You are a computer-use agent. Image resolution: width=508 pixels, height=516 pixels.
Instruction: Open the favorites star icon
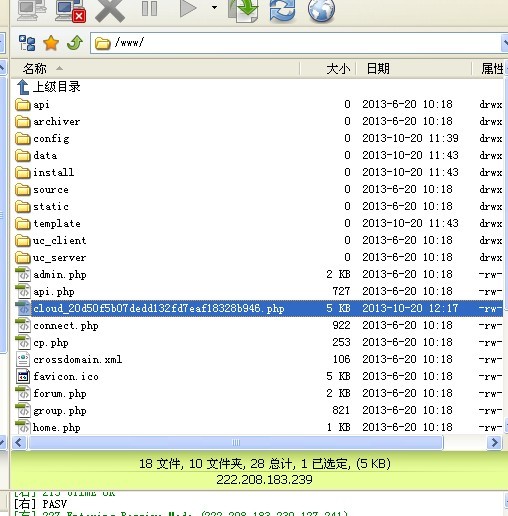[51, 43]
